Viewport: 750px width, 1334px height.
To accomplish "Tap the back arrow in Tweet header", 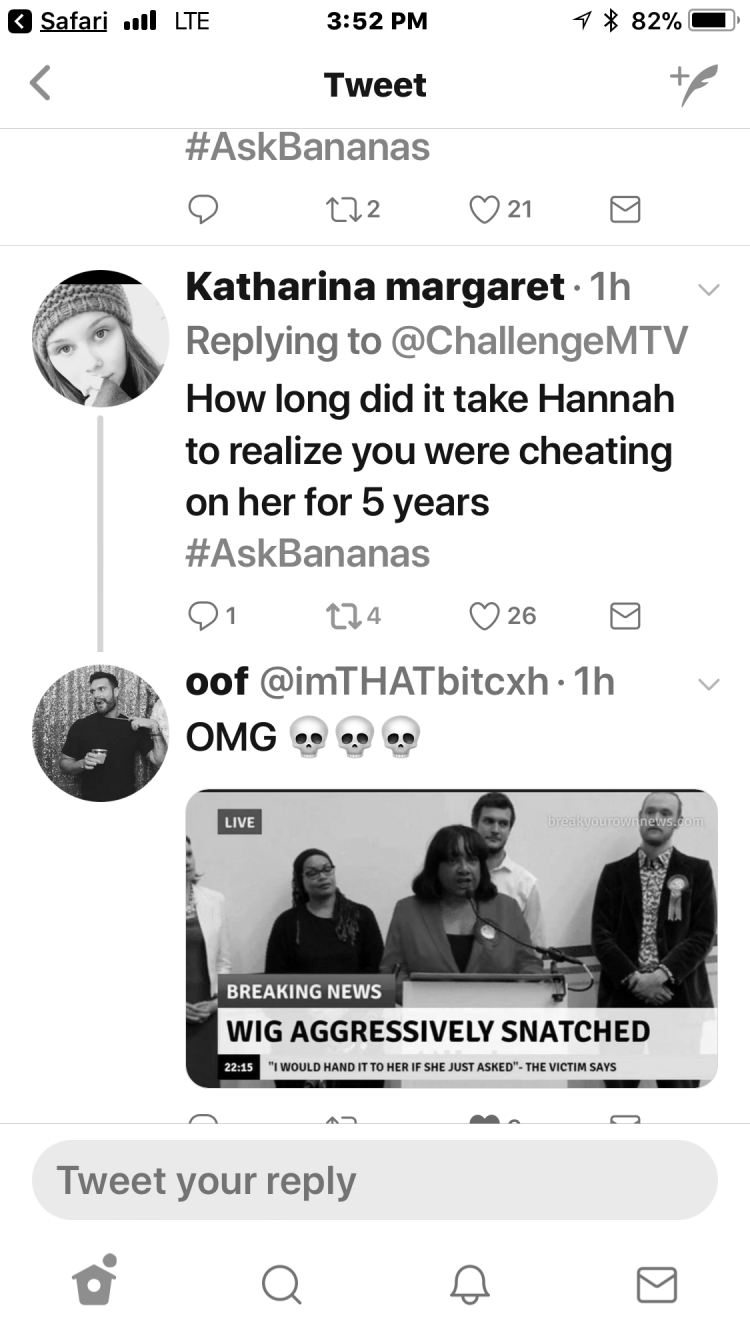I will (40, 84).
